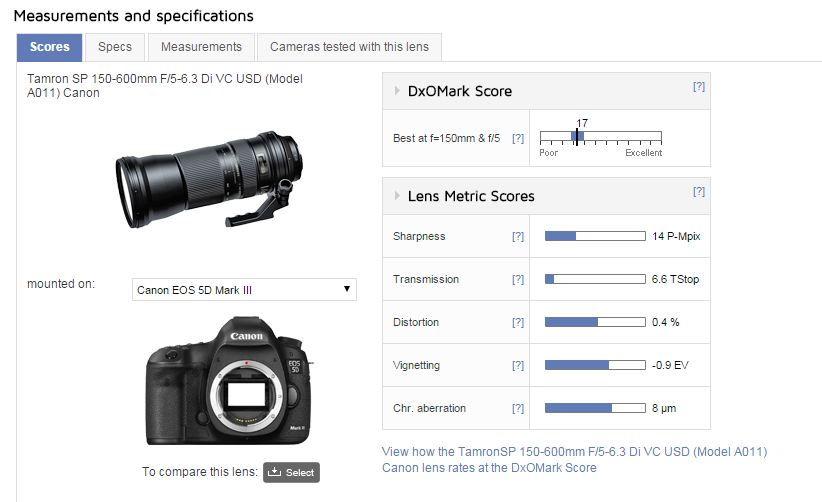Click the Tamron SP 150-600mm lens title
The width and height of the screenshot is (822, 502).
[x=165, y=86]
